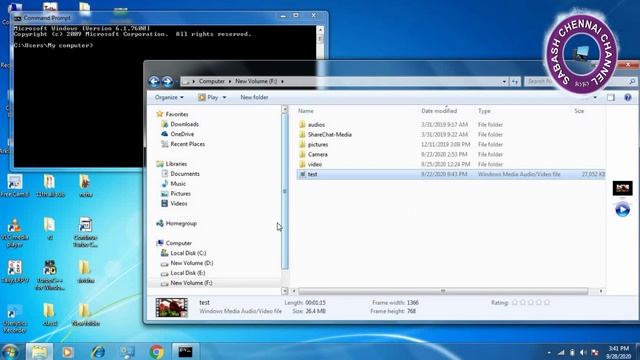Viewport: 640px width, 360px height.
Task: Toggle the preview pane button in toolbar
Action: [611, 97]
